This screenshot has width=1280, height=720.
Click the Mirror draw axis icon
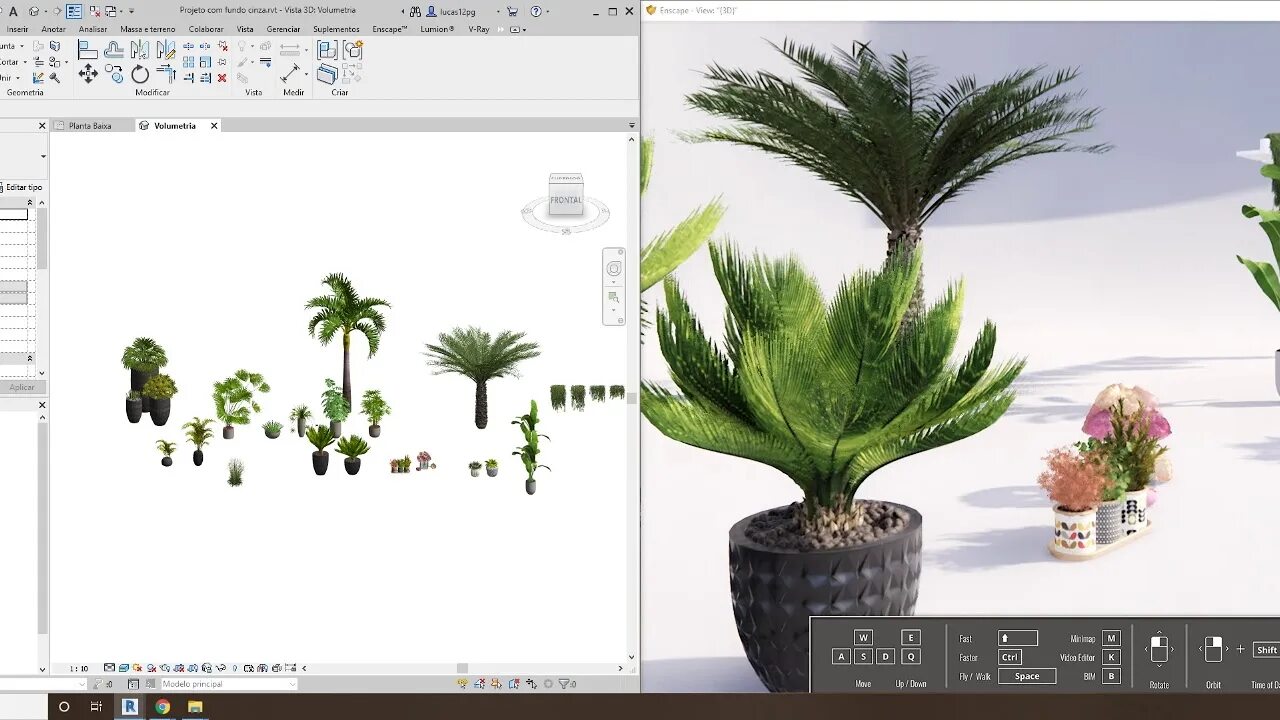[166, 49]
